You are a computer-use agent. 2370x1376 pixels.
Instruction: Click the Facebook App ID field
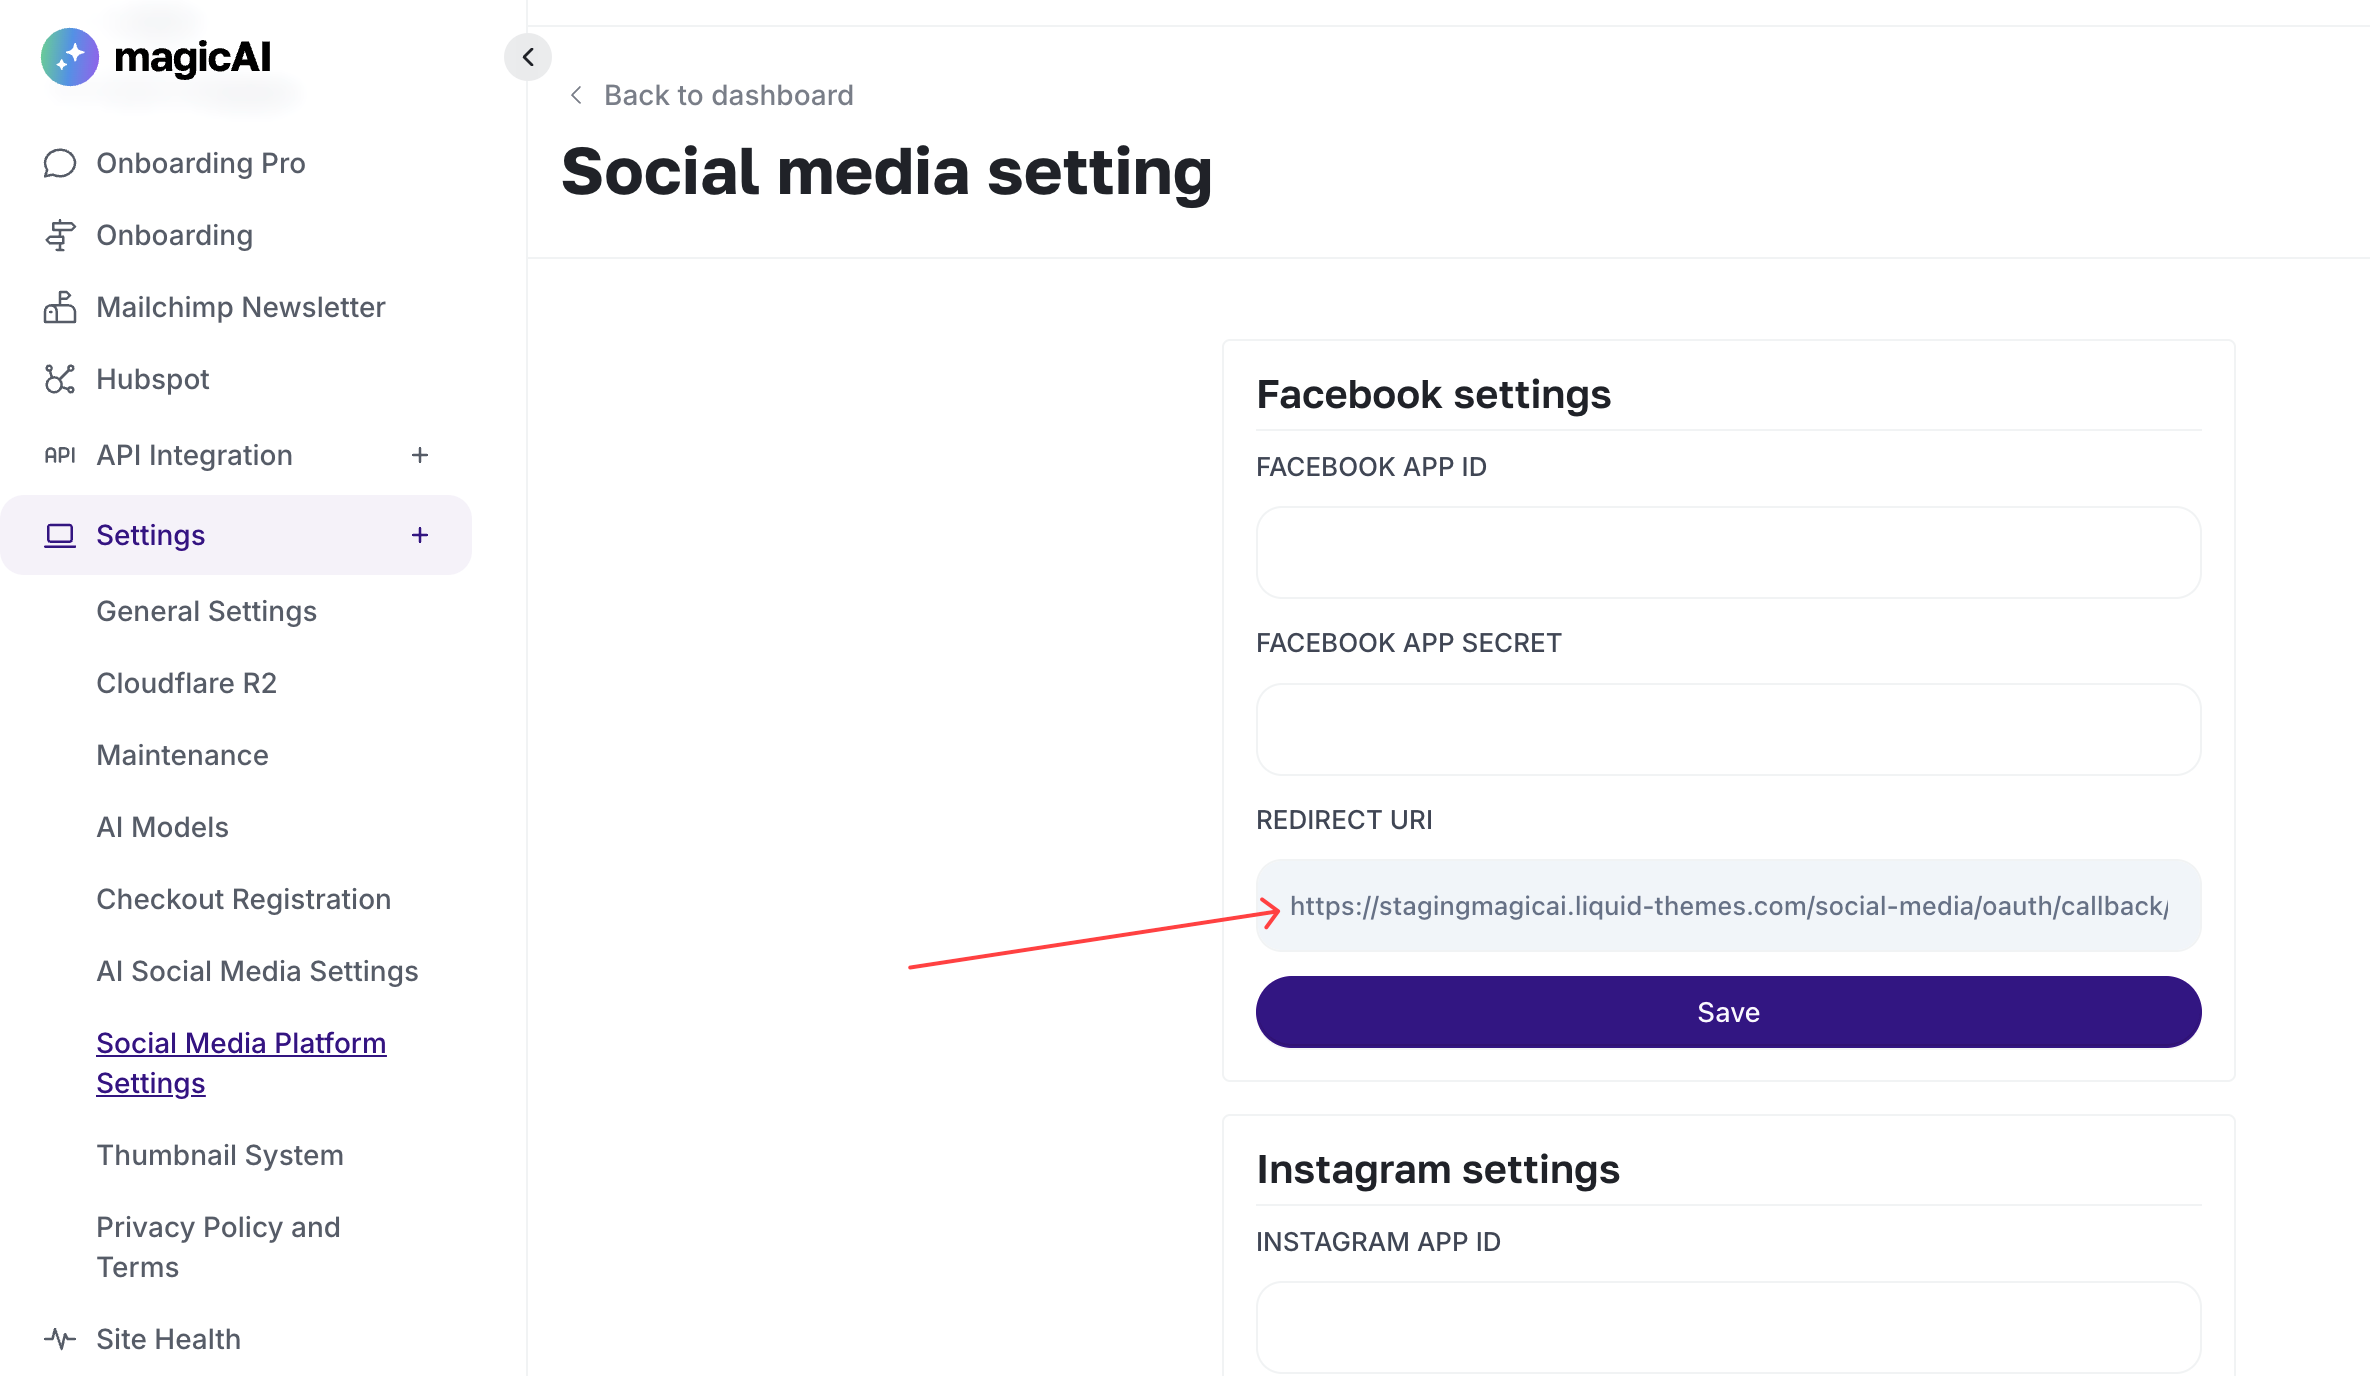tap(1727, 552)
